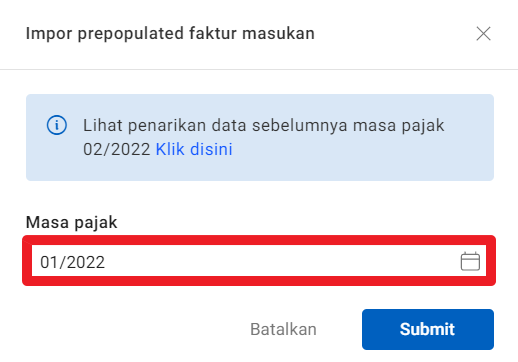Click the blue info circle icon
The height and width of the screenshot is (362, 518).
[x=57, y=125]
